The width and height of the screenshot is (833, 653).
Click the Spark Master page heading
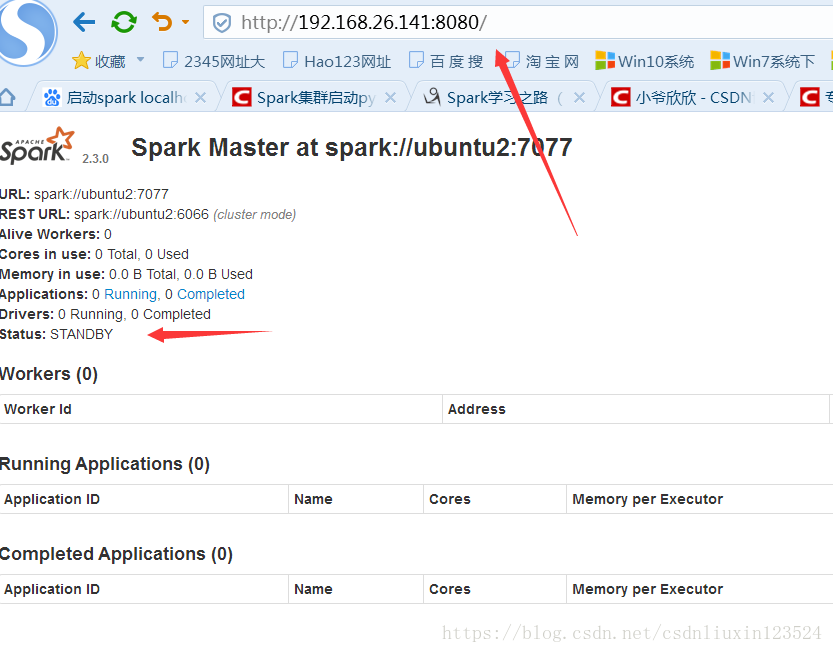352,147
